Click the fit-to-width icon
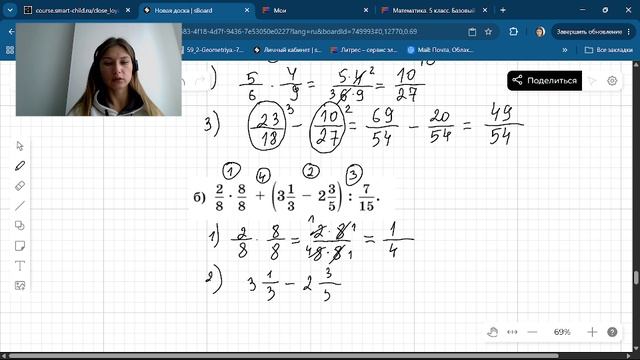 512,332
